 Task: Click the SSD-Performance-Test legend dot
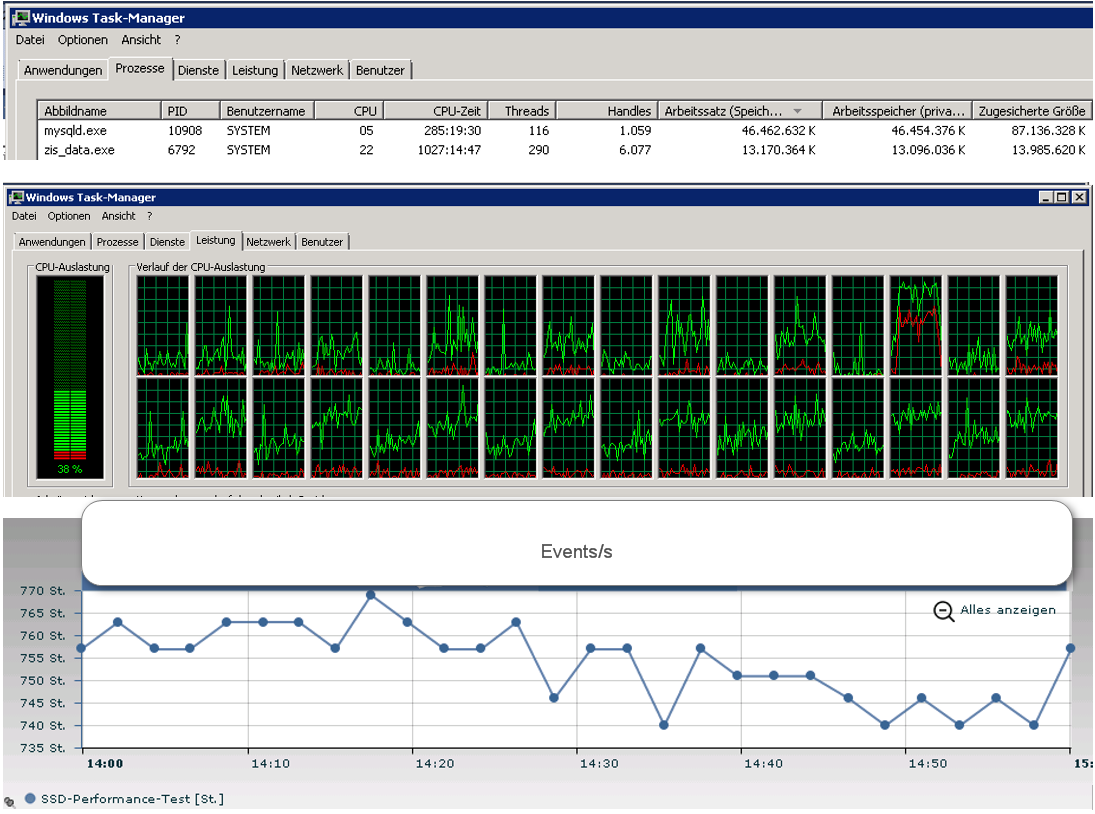(x=29, y=798)
